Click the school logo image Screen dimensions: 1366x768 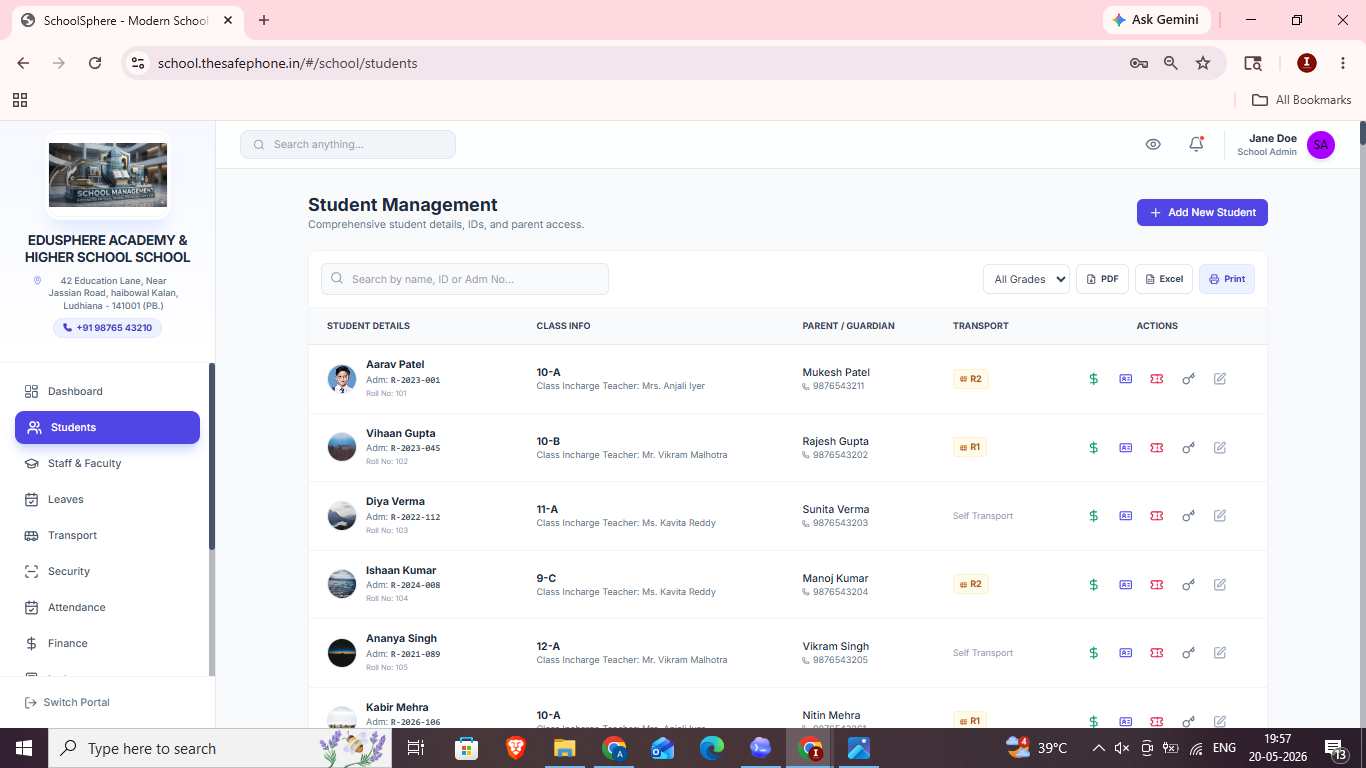point(108,175)
